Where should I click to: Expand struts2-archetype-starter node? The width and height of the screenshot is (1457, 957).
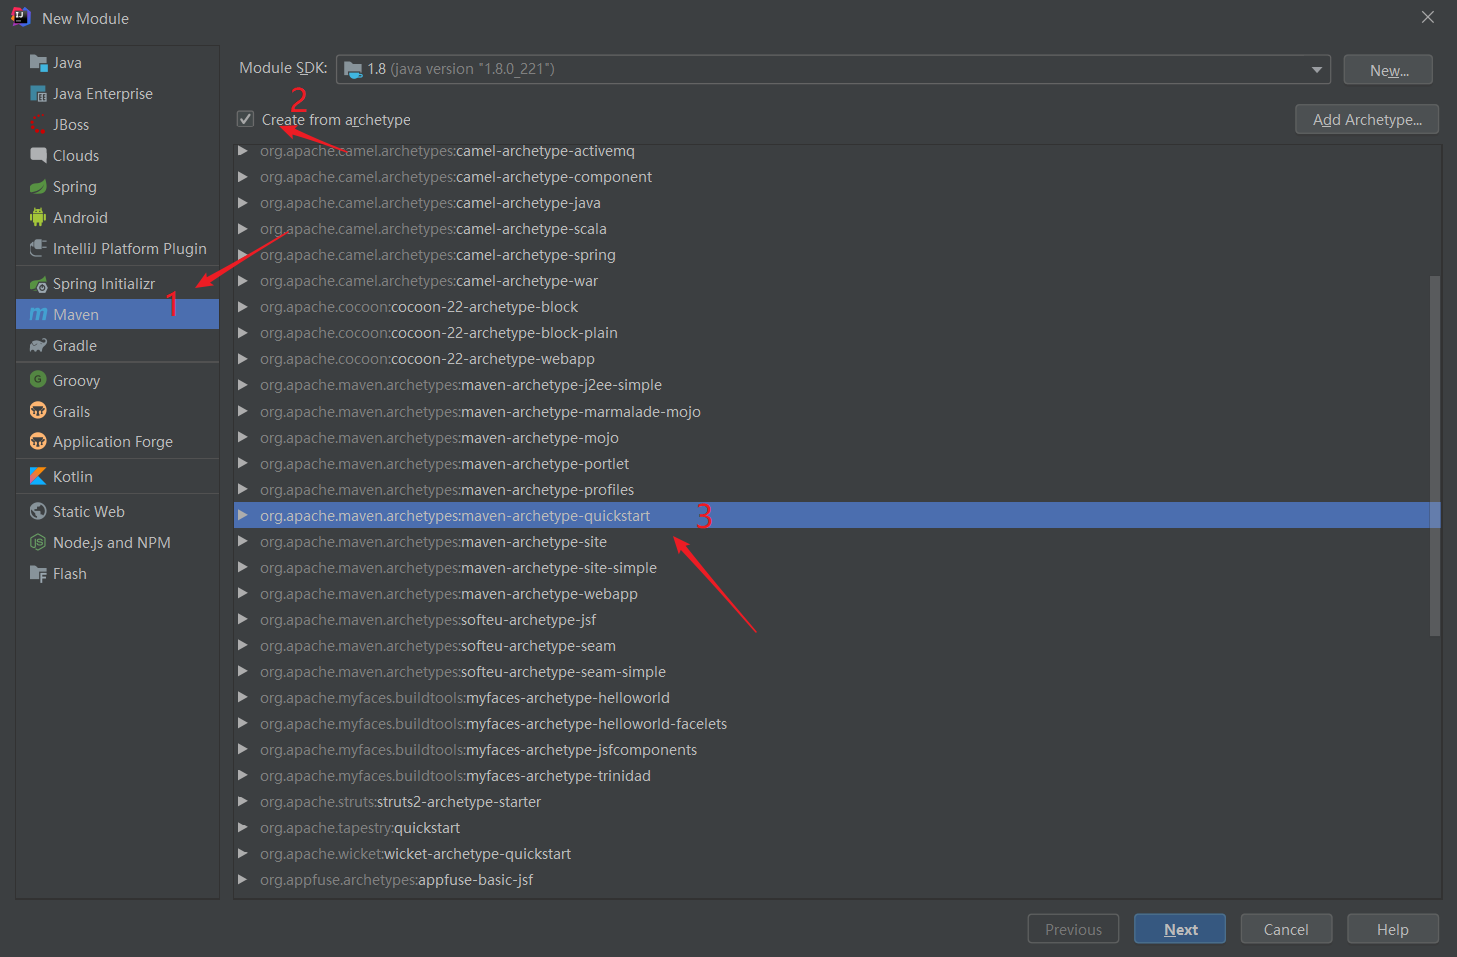coord(242,802)
